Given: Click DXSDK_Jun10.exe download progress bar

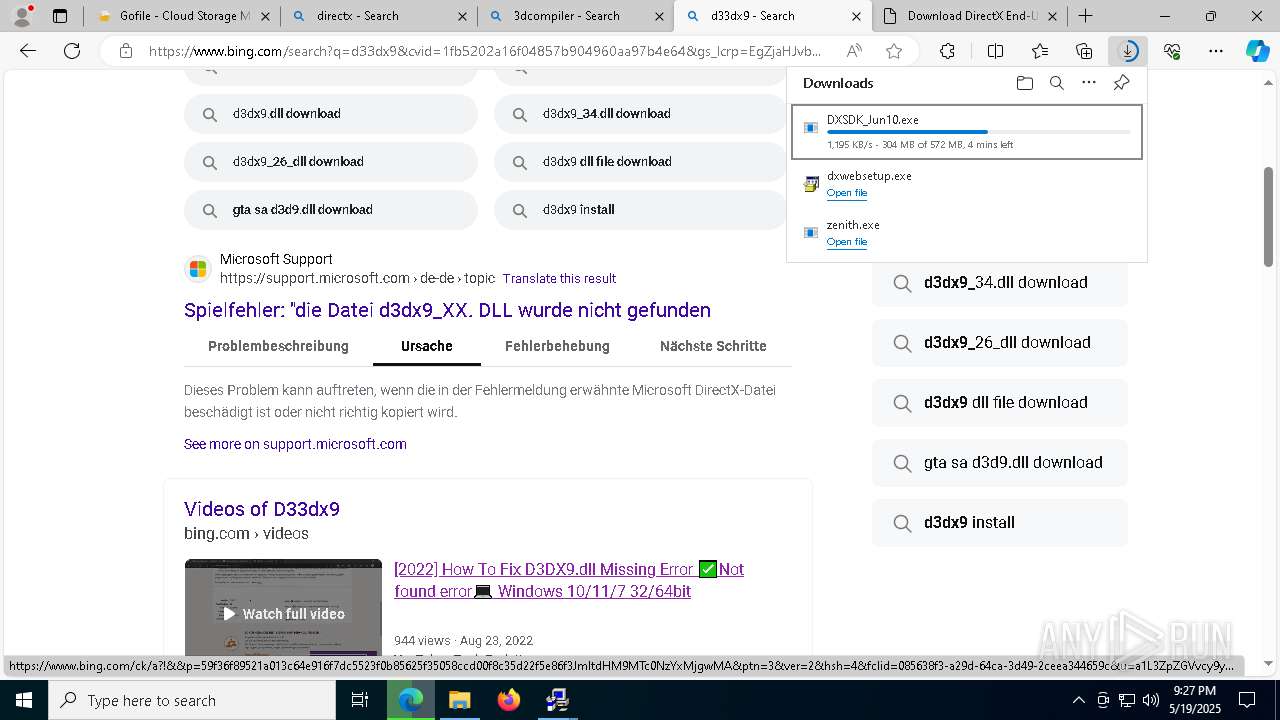Looking at the screenshot, I should click(x=978, y=132).
